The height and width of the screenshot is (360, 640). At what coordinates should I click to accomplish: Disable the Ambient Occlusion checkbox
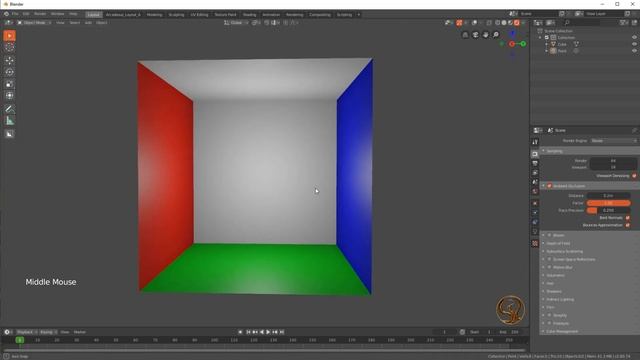coord(549,186)
